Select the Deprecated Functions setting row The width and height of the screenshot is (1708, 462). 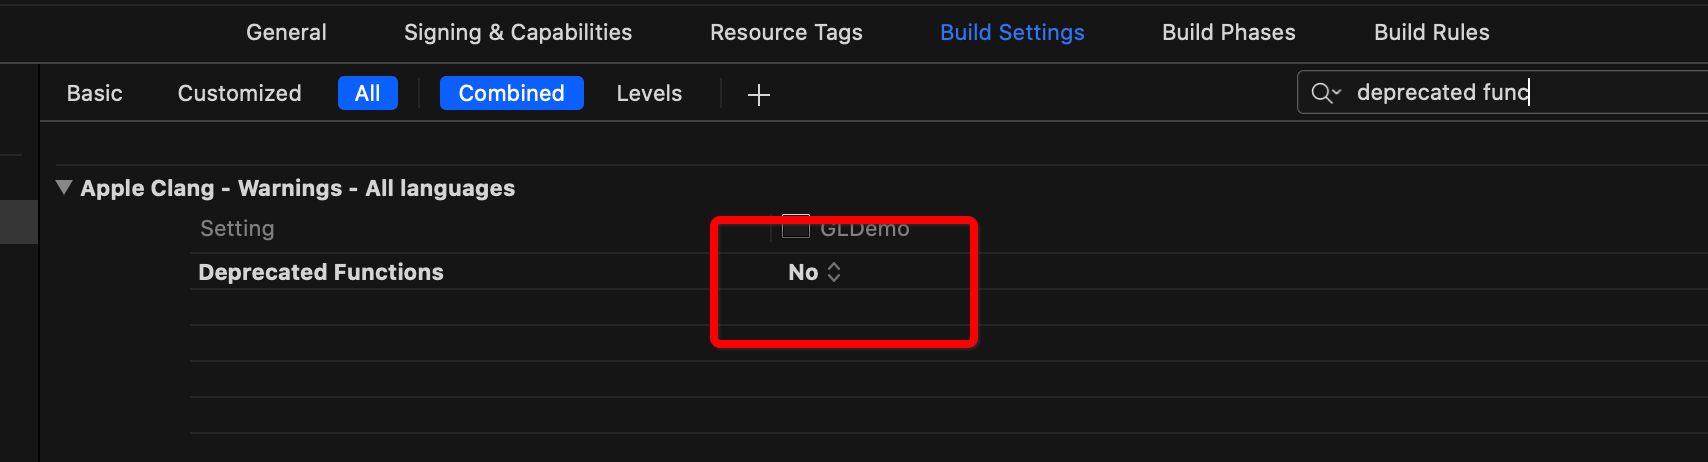pos(949,272)
